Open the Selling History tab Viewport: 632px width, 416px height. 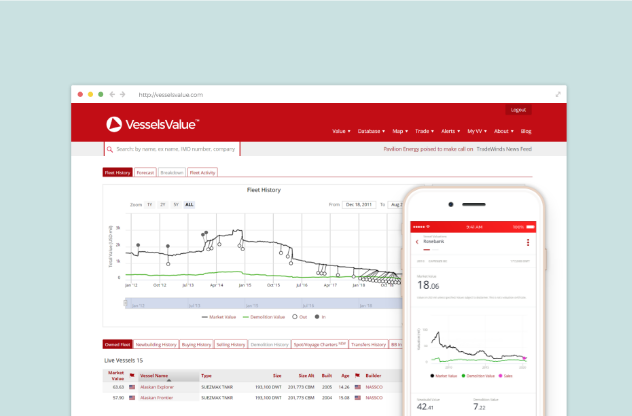pyautogui.click(x=231, y=345)
